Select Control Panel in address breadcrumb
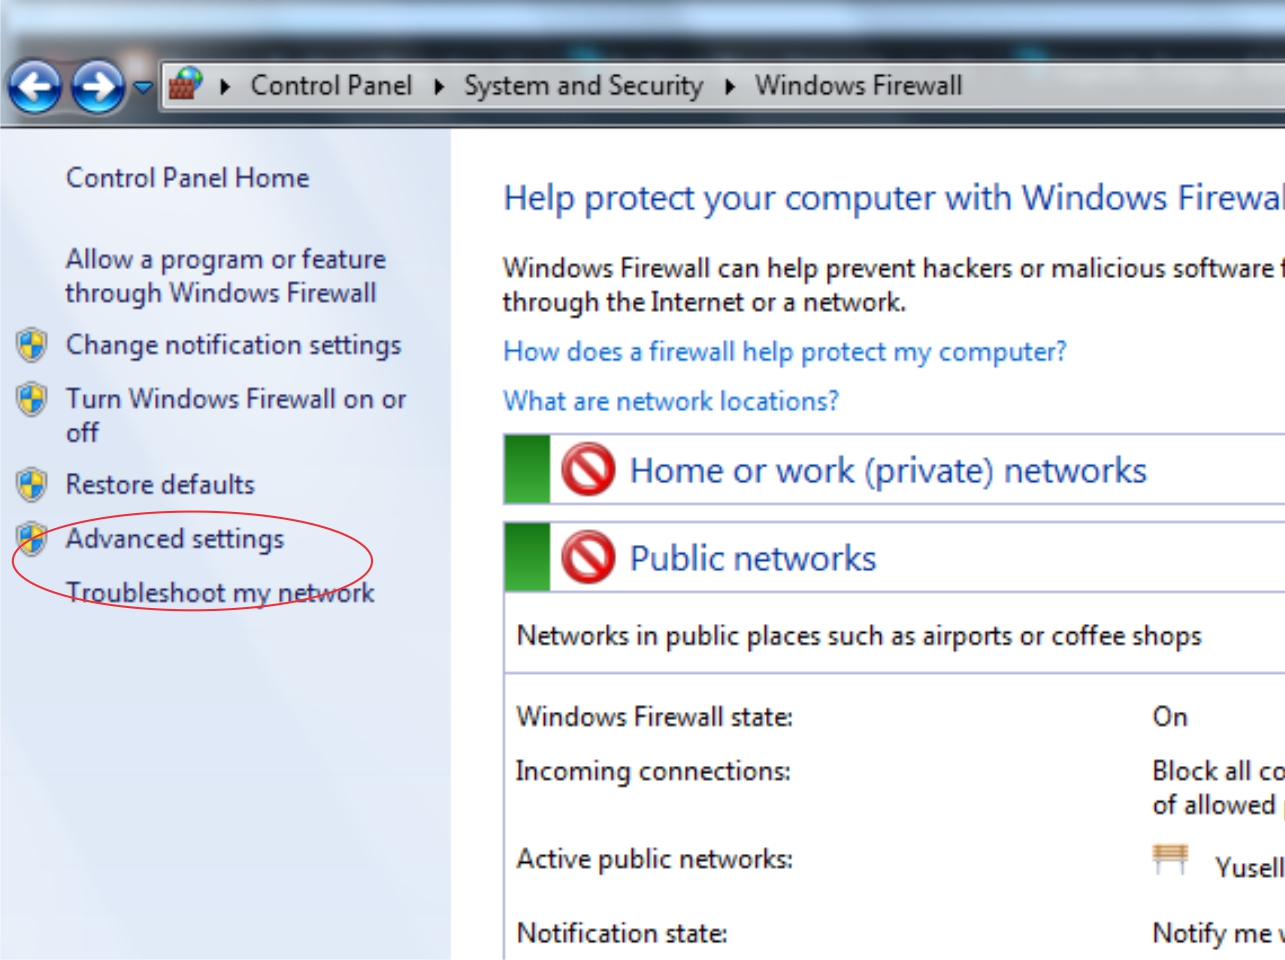 (x=331, y=86)
